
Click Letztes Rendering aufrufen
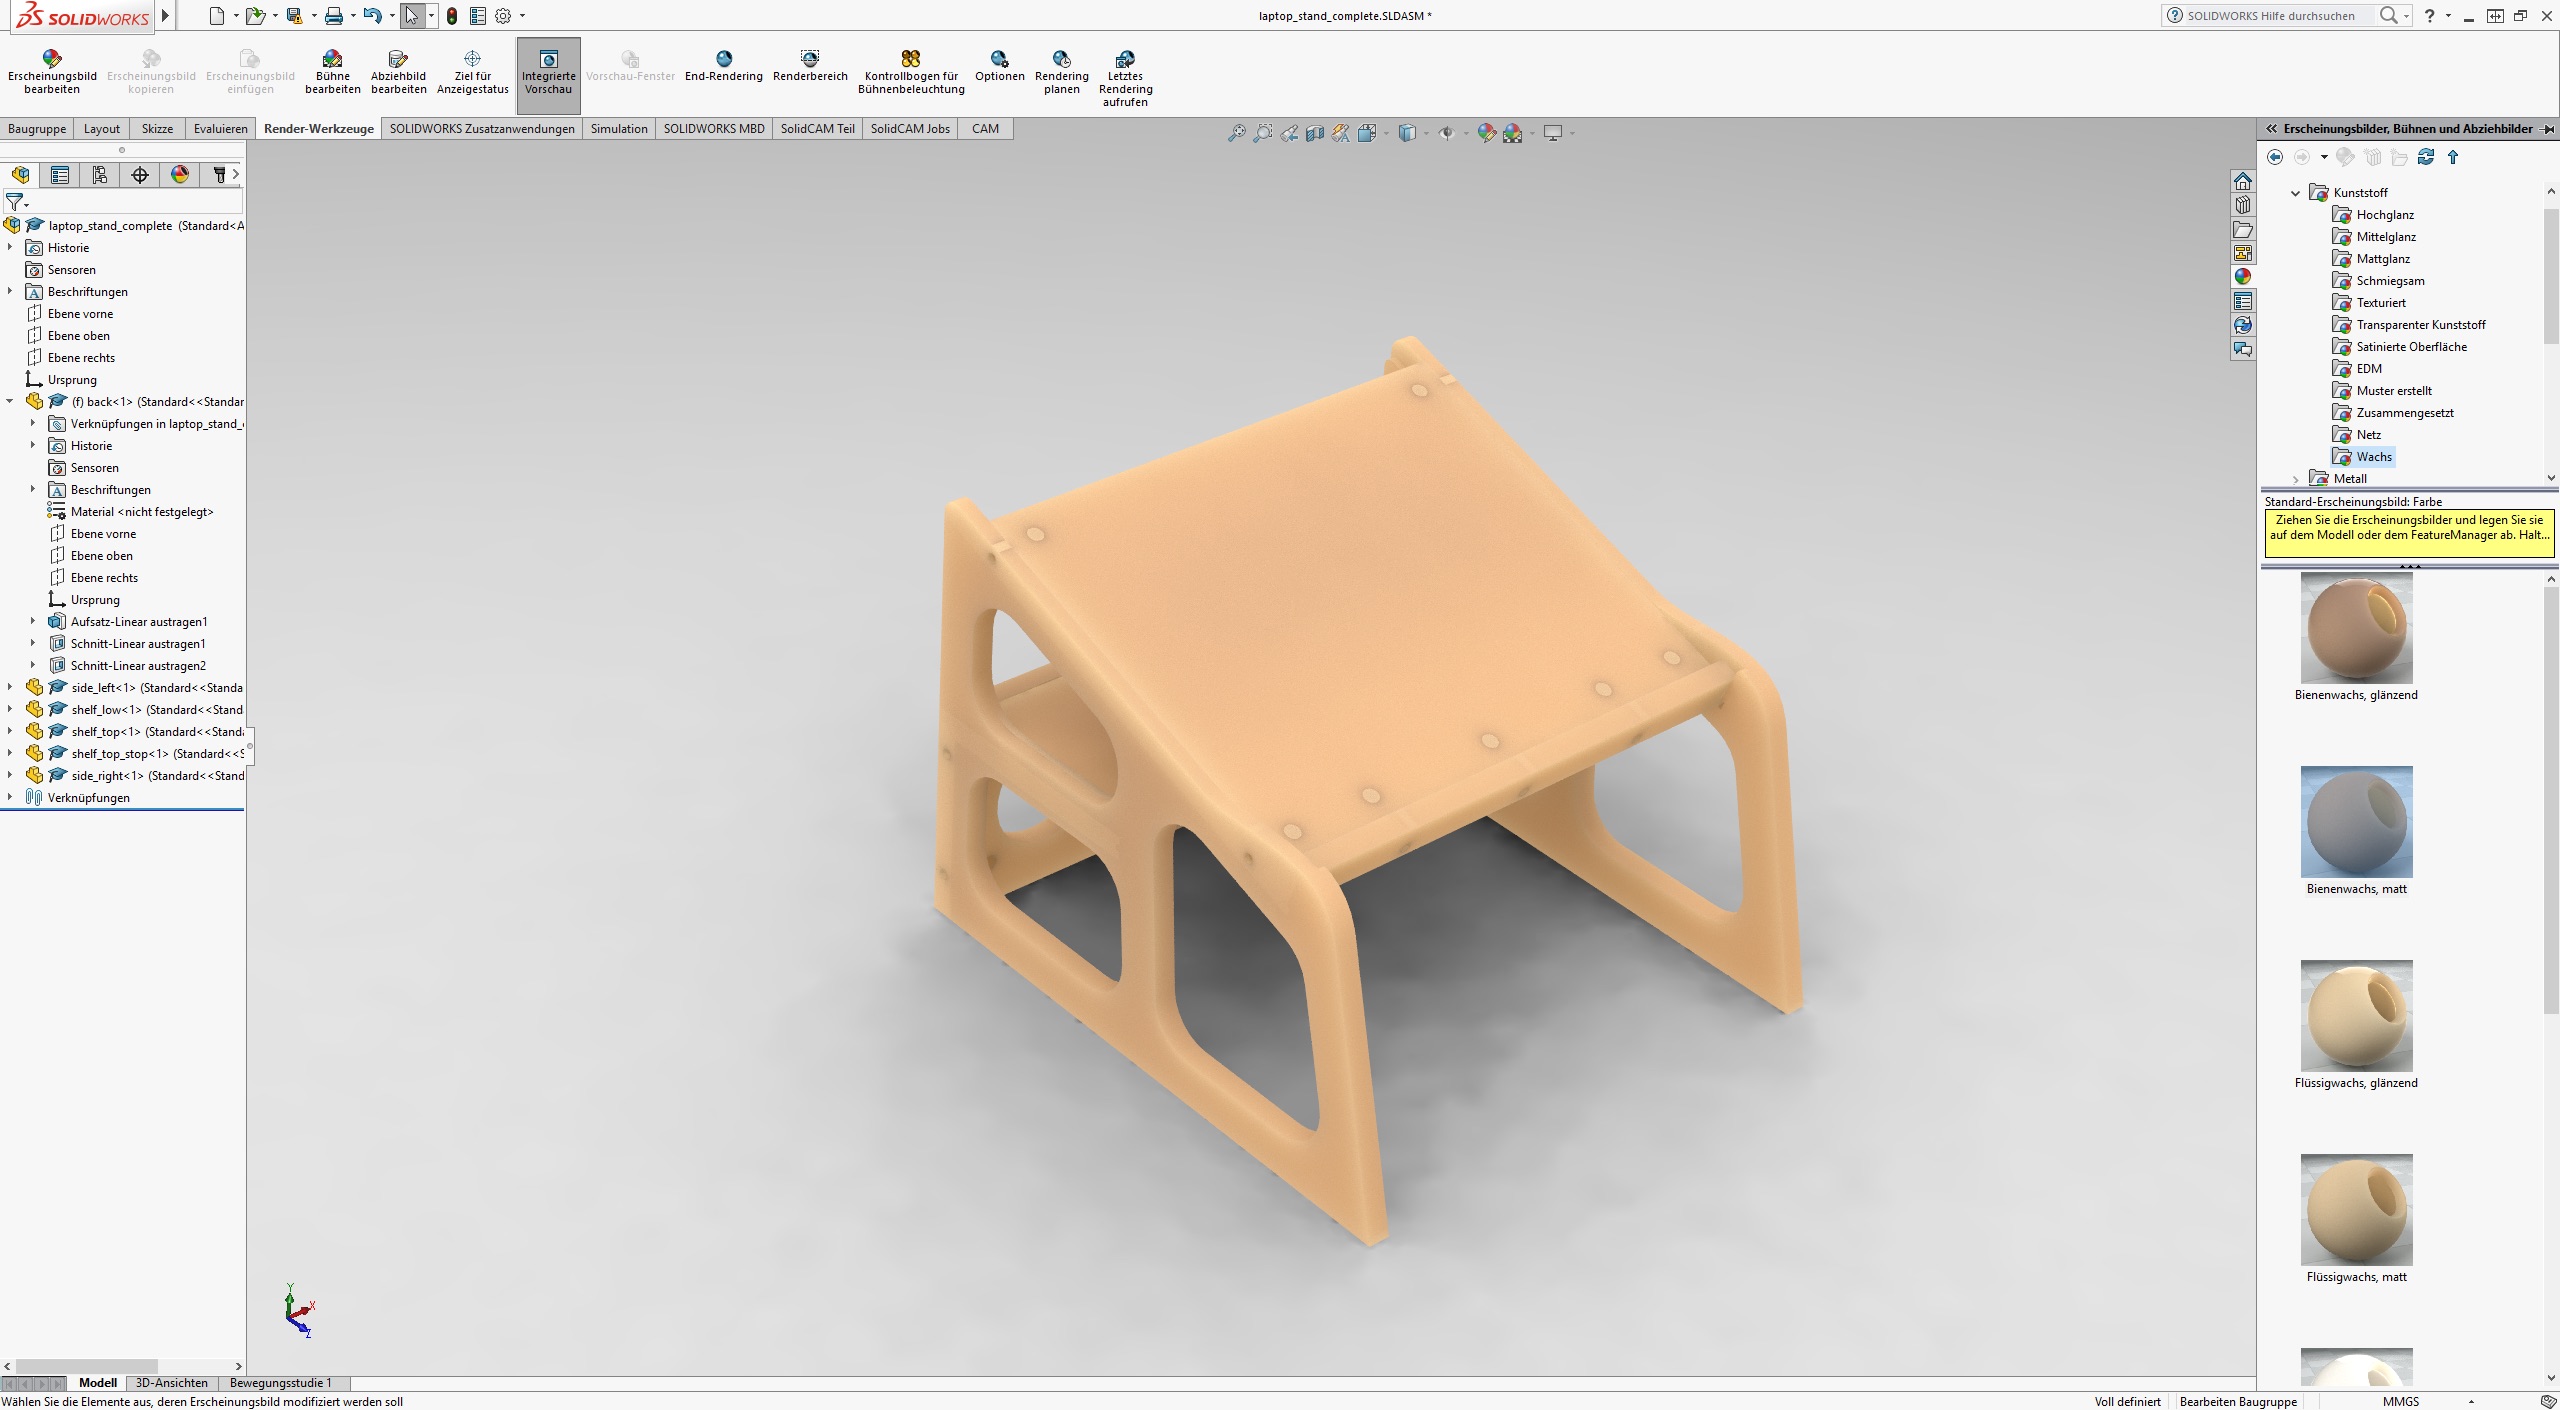[1125, 78]
